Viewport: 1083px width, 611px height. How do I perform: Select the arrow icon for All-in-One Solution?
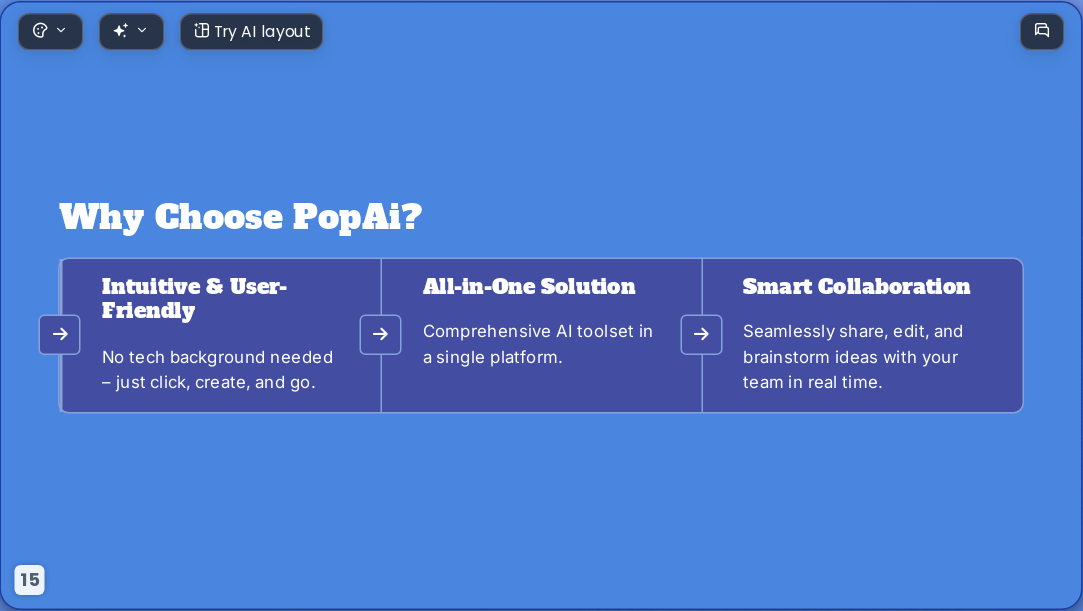point(381,334)
